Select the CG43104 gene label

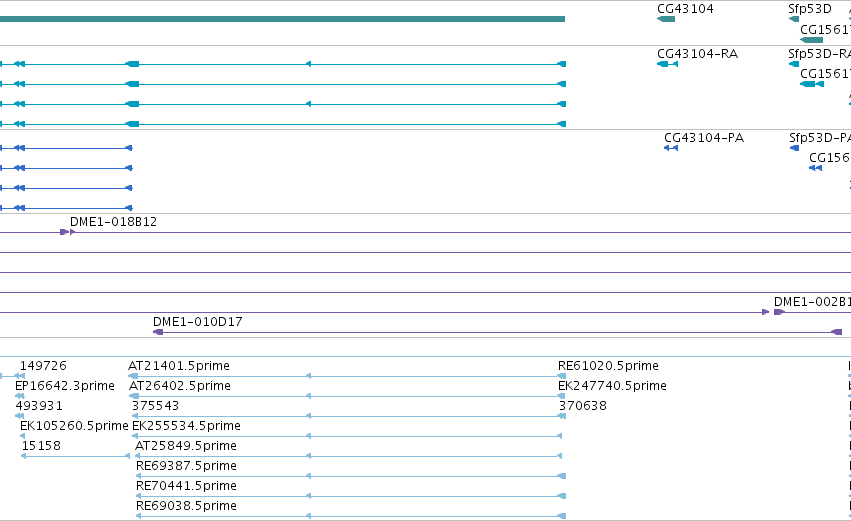[x=685, y=9]
